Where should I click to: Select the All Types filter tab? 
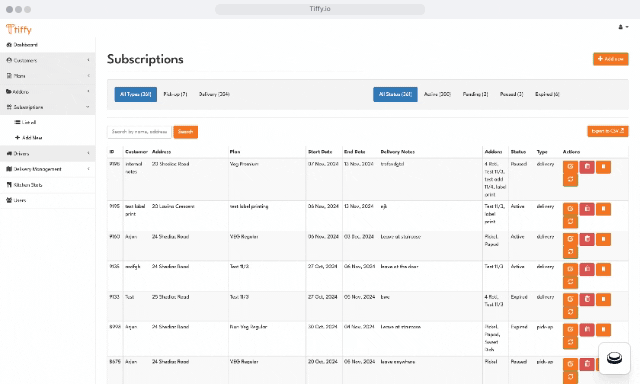(136, 94)
